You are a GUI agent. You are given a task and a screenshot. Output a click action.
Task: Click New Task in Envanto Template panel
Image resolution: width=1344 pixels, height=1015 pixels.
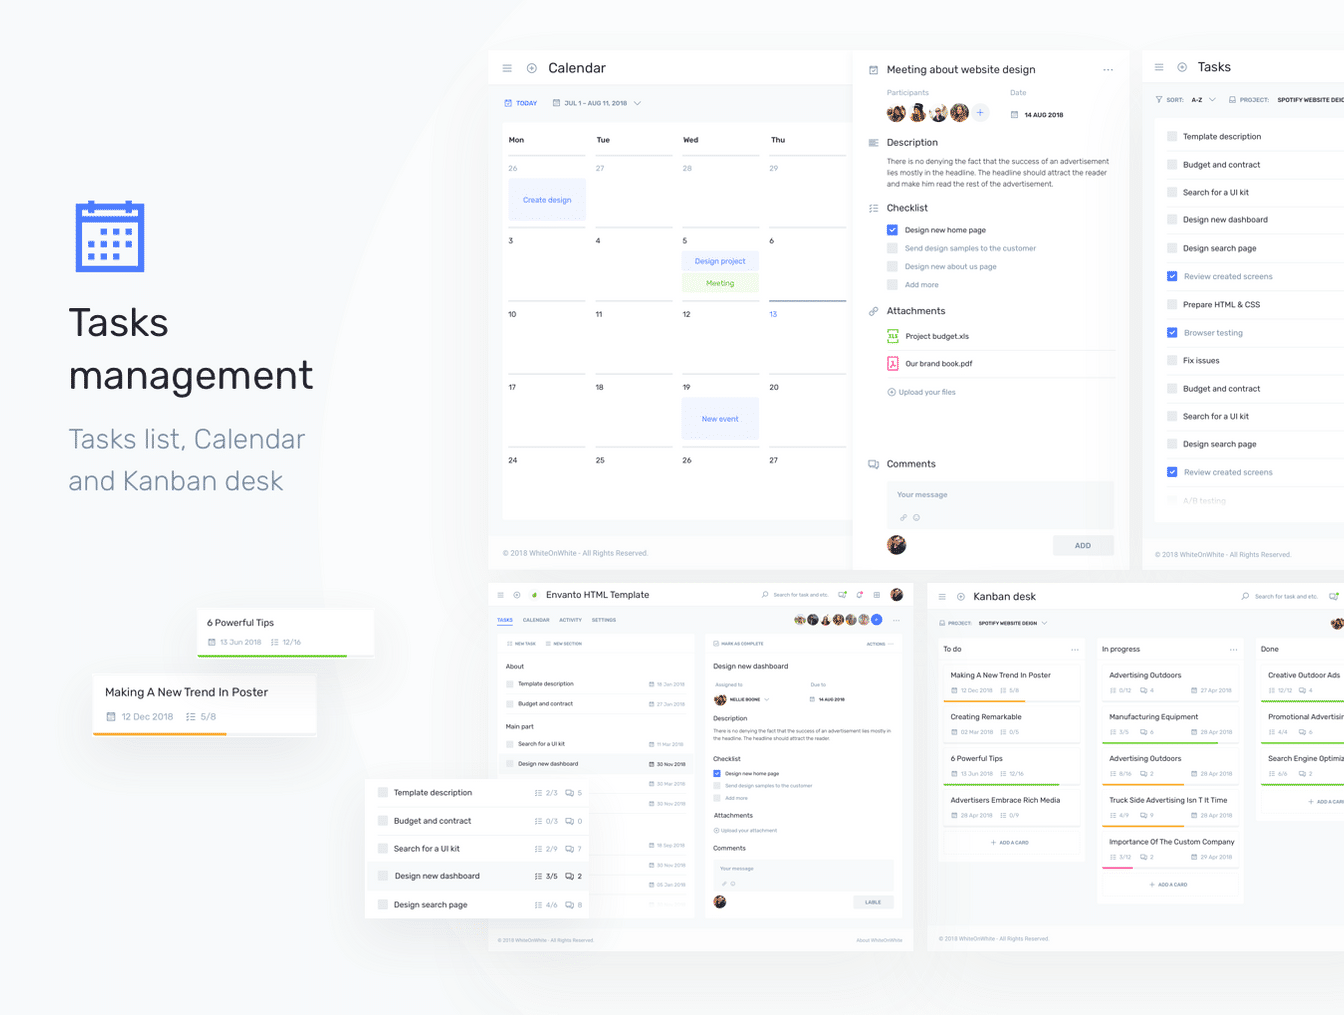pyautogui.click(x=522, y=644)
